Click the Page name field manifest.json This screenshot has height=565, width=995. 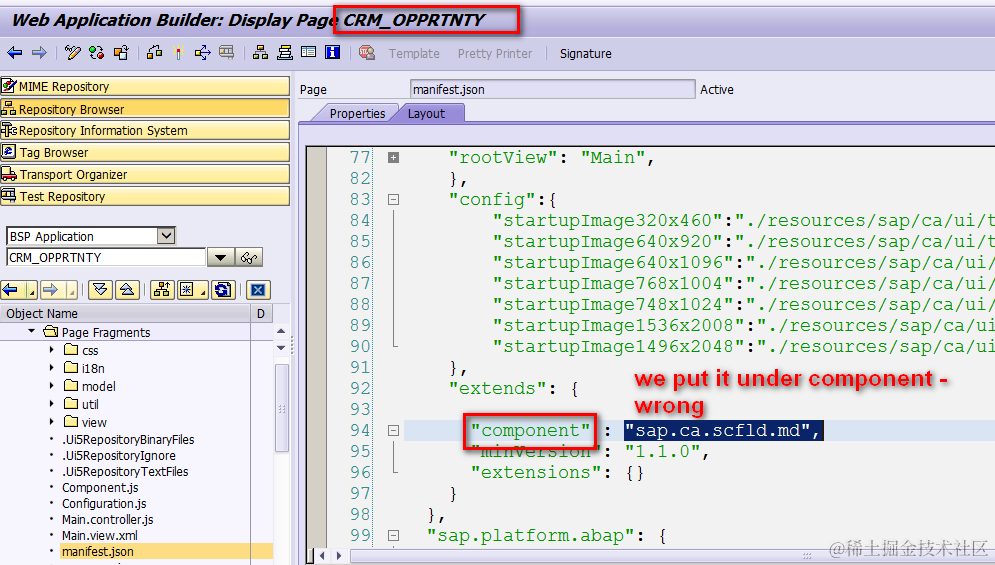(553, 89)
